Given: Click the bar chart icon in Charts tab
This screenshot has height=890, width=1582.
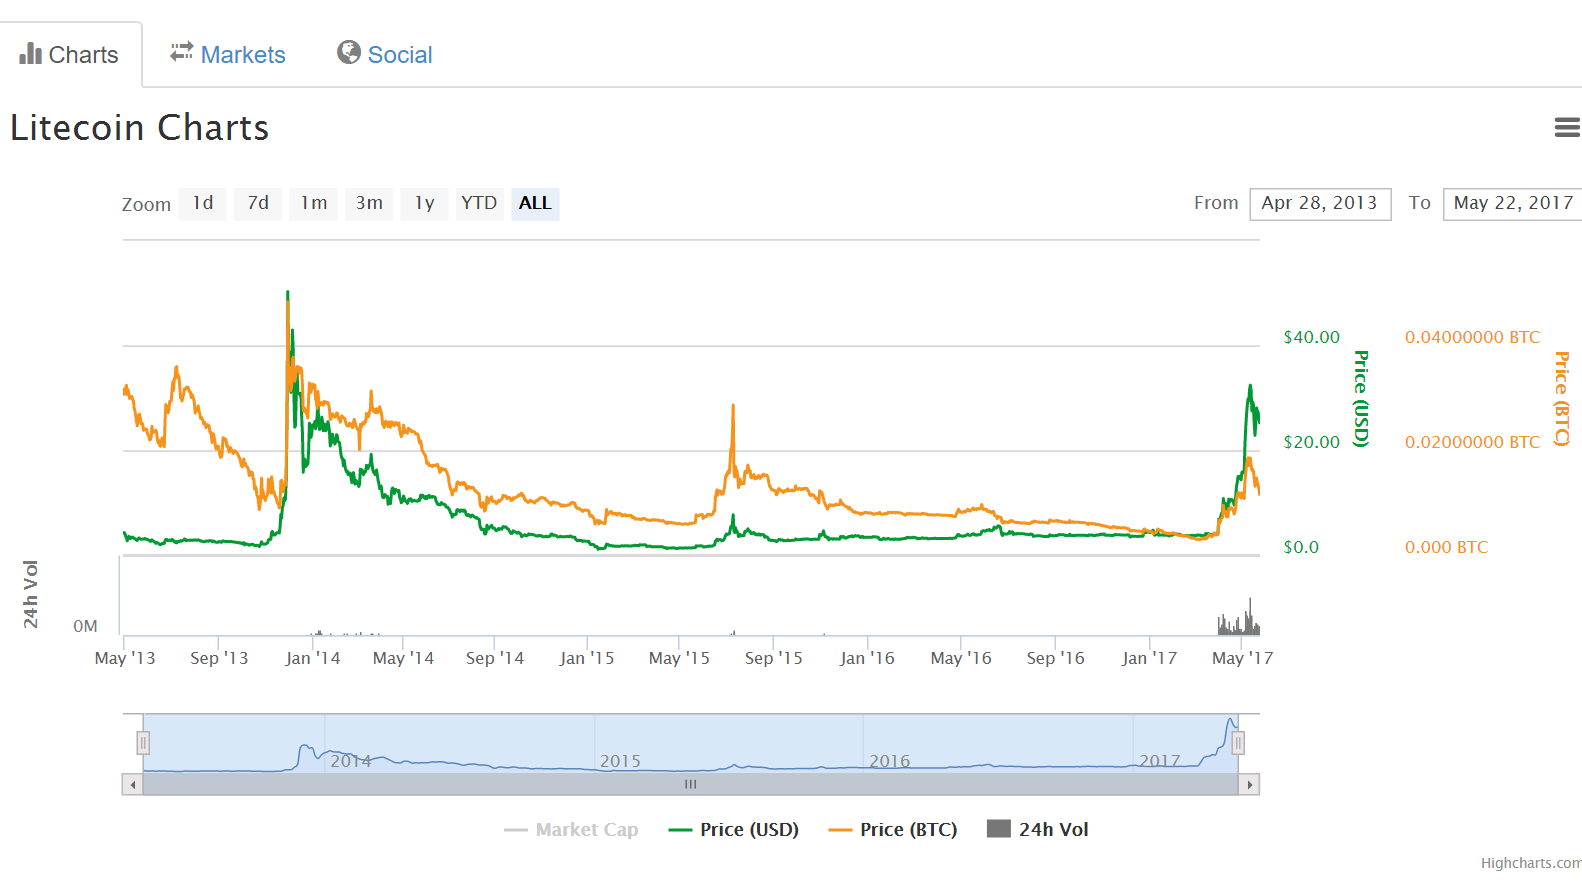Looking at the screenshot, I should click(30, 53).
